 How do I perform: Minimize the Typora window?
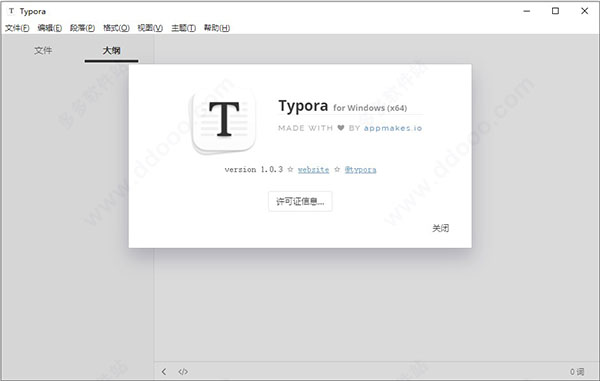click(x=527, y=11)
